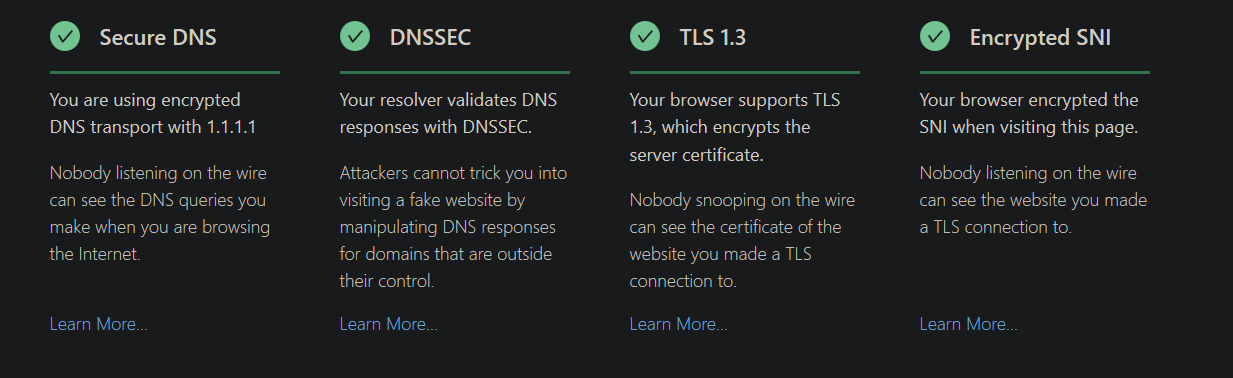Select the DNSSEC heading
Image resolution: width=1233 pixels, height=378 pixels.
point(430,38)
